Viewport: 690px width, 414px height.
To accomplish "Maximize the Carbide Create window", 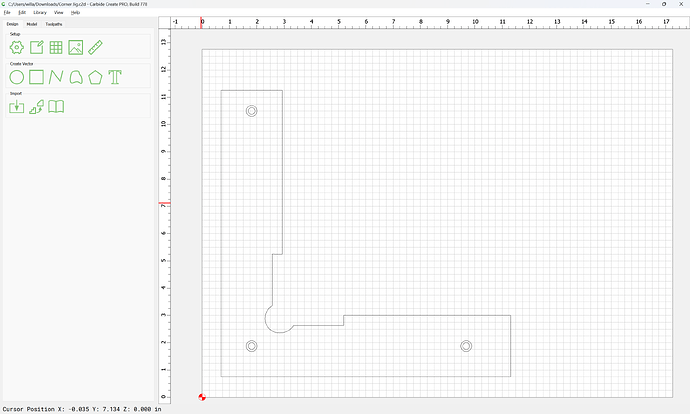I will 664,4.
